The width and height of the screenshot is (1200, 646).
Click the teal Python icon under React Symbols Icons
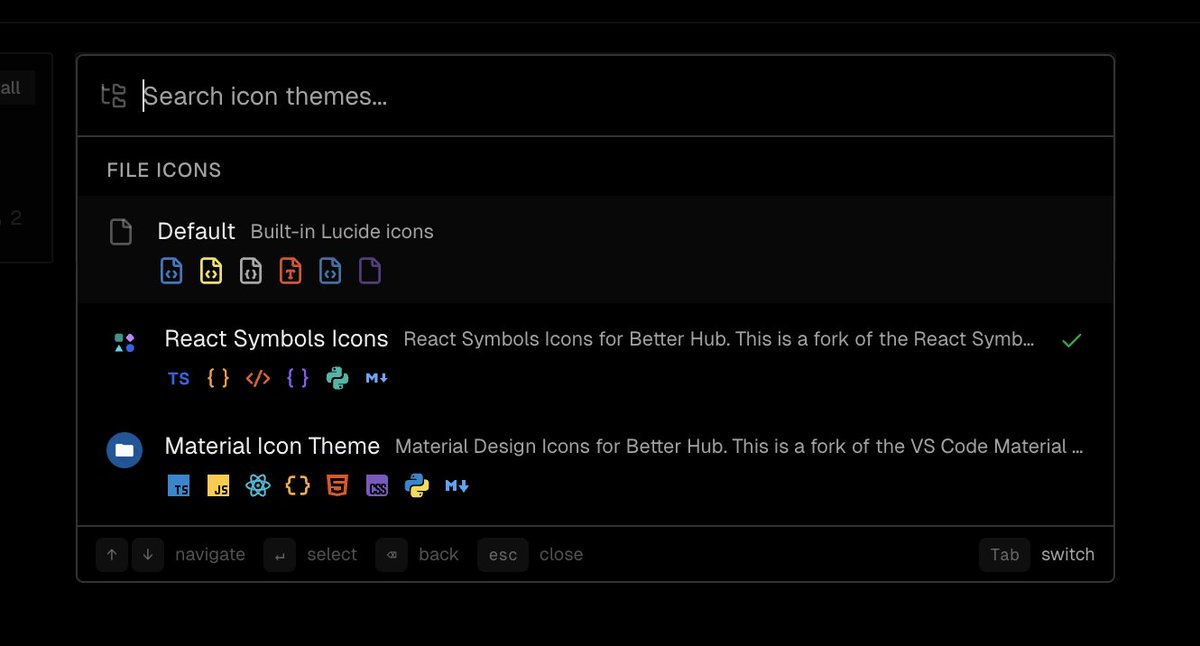(337, 378)
